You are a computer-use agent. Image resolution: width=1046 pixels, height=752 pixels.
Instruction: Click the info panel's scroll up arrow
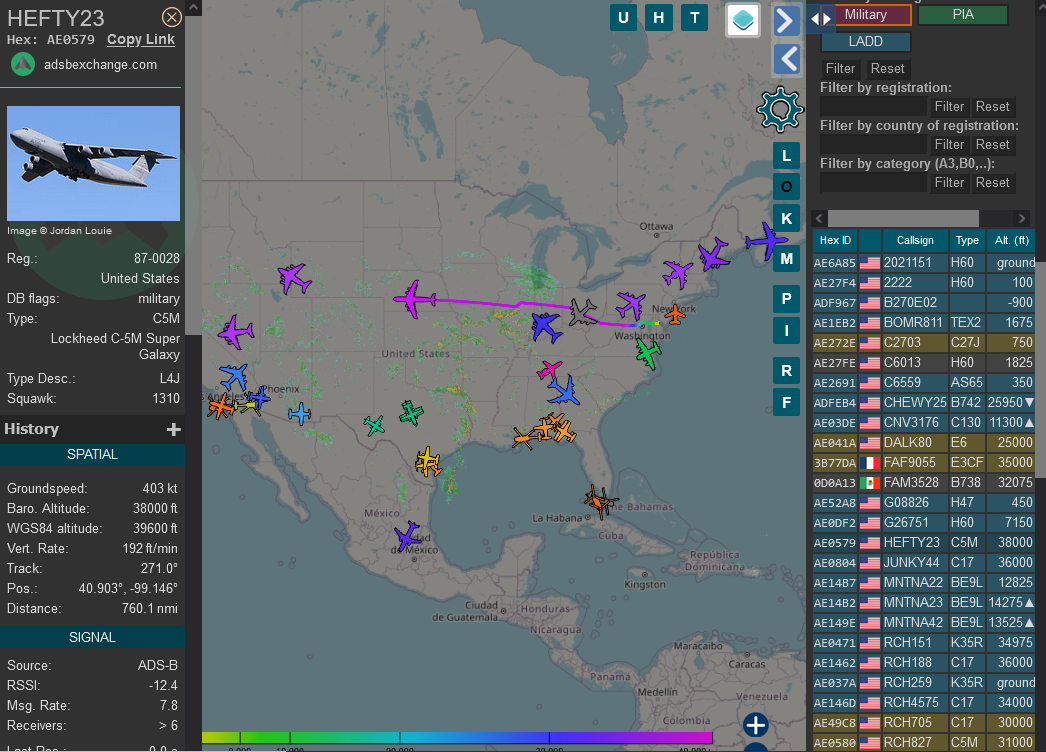tap(193, 8)
